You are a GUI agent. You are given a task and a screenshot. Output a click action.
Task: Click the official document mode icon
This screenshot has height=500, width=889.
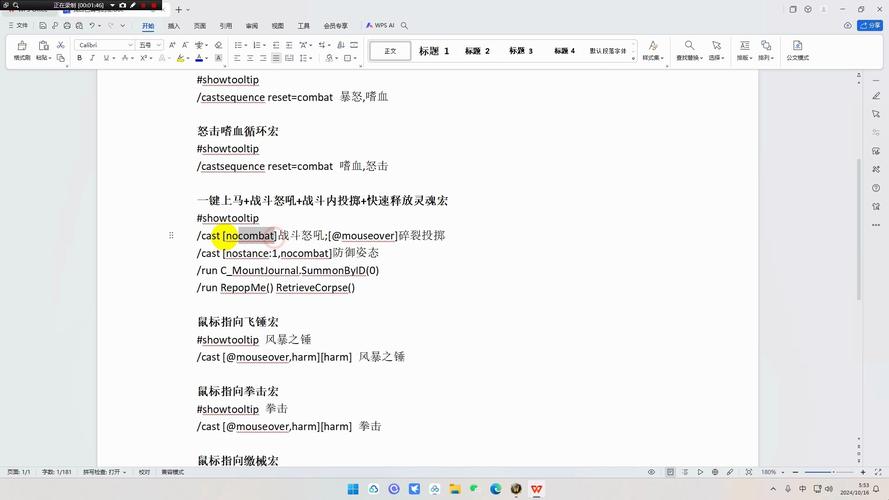pos(797,45)
